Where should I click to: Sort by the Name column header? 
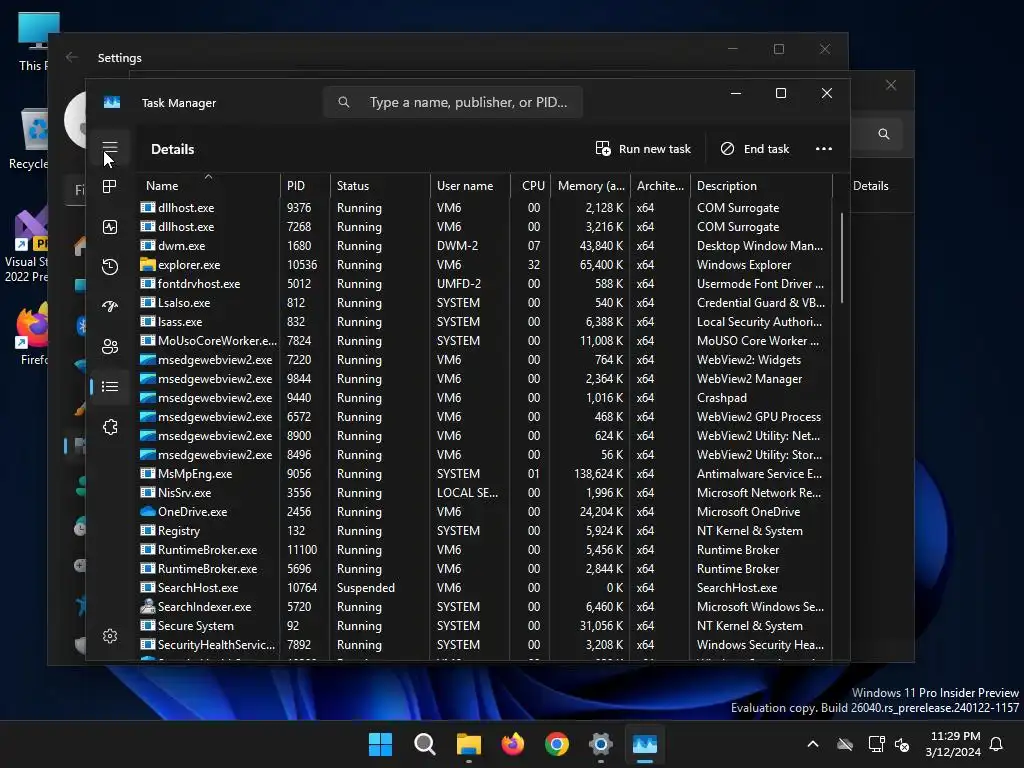(208, 185)
